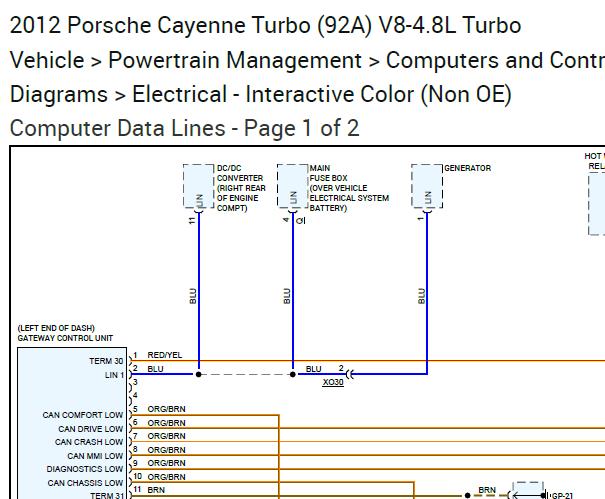The width and height of the screenshot is (605, 499).
Task: Click the splice dot under DC/DC converter wire
Action: pyautogui.click(x=198, y=374)
